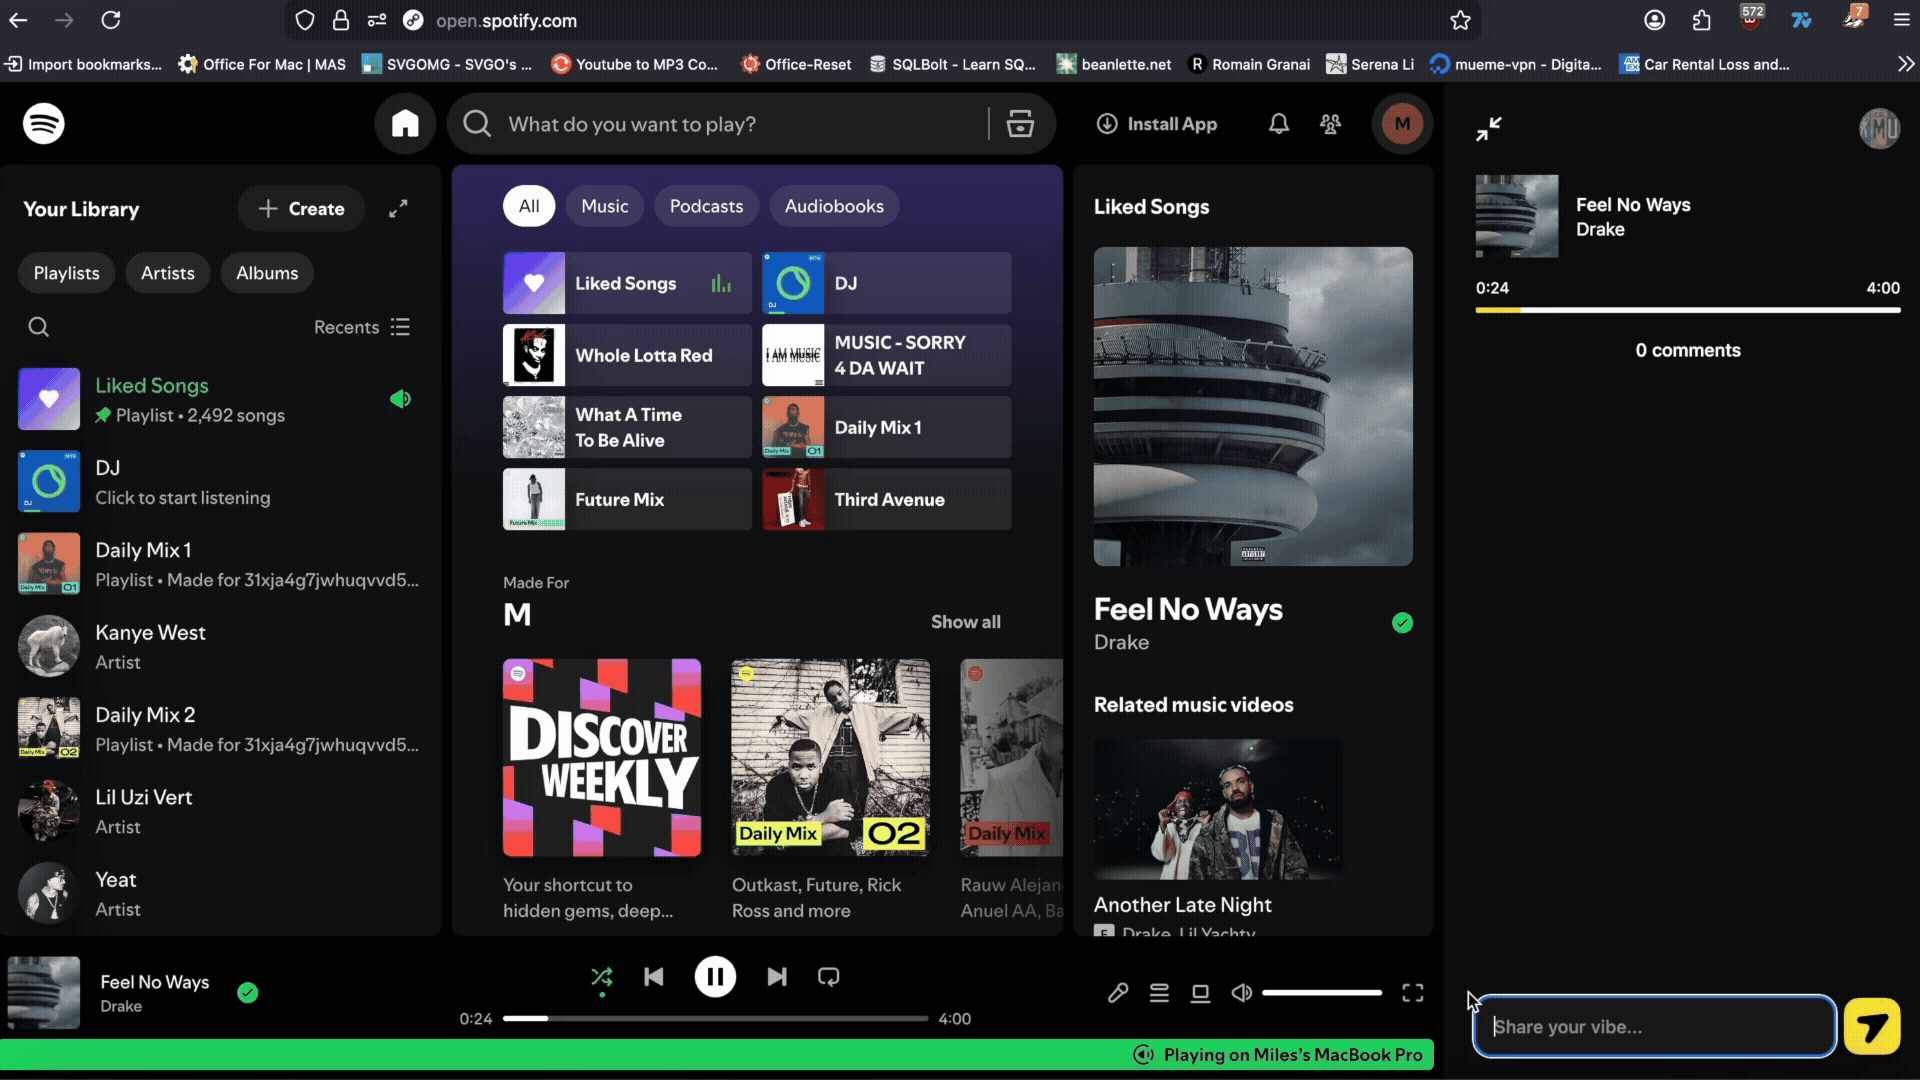The width and height of the screenshot is (1920, 1080).
Task: Select the Podcasts filter tab
Action: coord(706,206)
